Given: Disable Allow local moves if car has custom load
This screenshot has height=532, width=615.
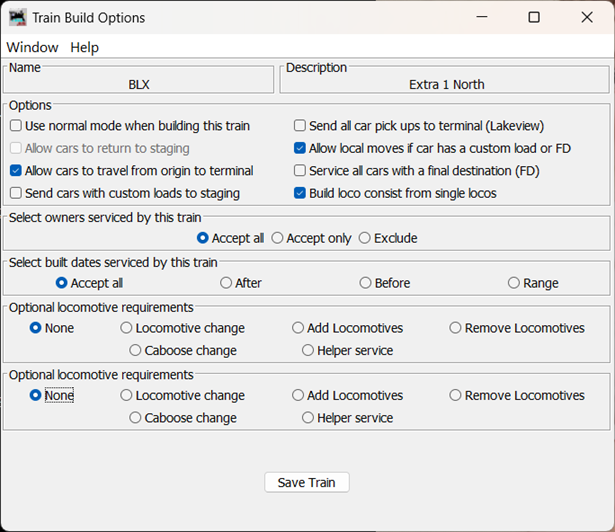Looking at the screenshot, I should coord(300,148).
